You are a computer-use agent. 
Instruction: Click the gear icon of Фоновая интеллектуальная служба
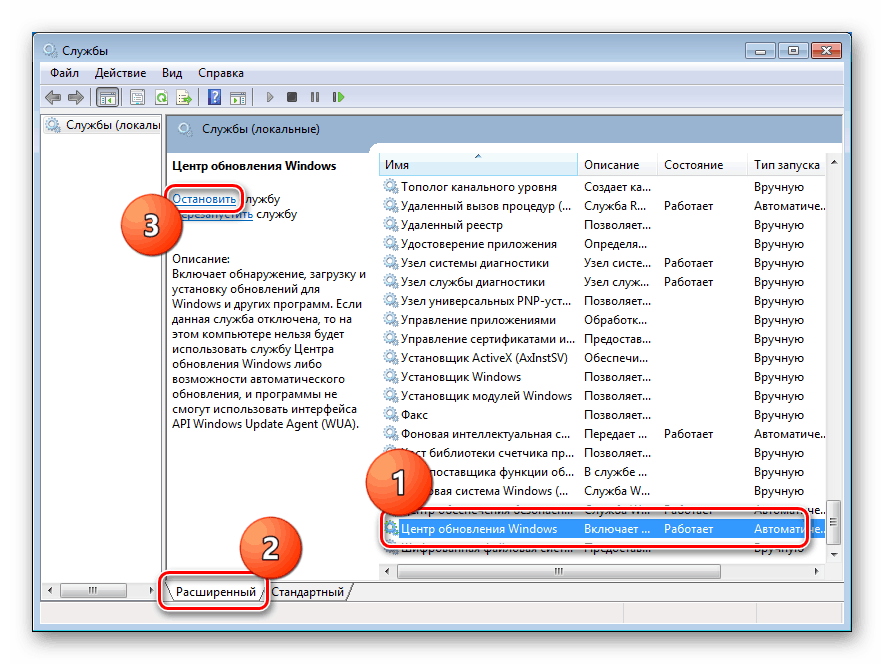(x=391, y=434)
